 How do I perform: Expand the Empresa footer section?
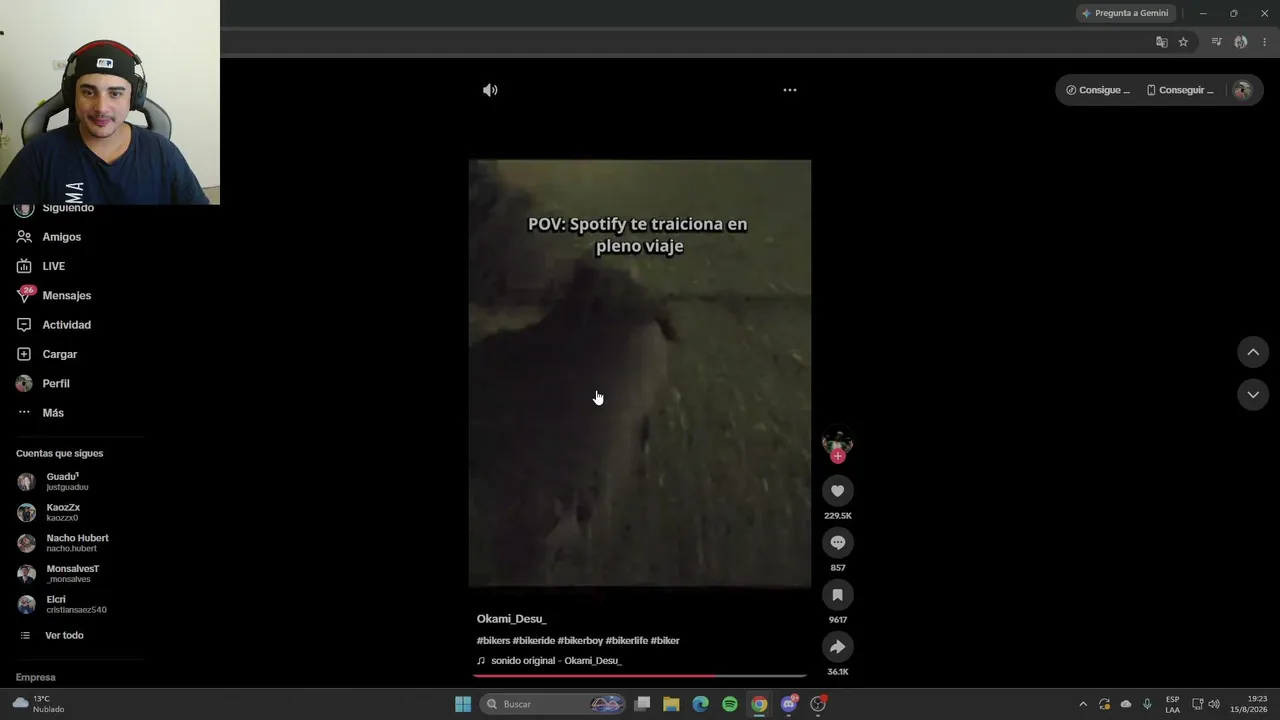(36, 677)
